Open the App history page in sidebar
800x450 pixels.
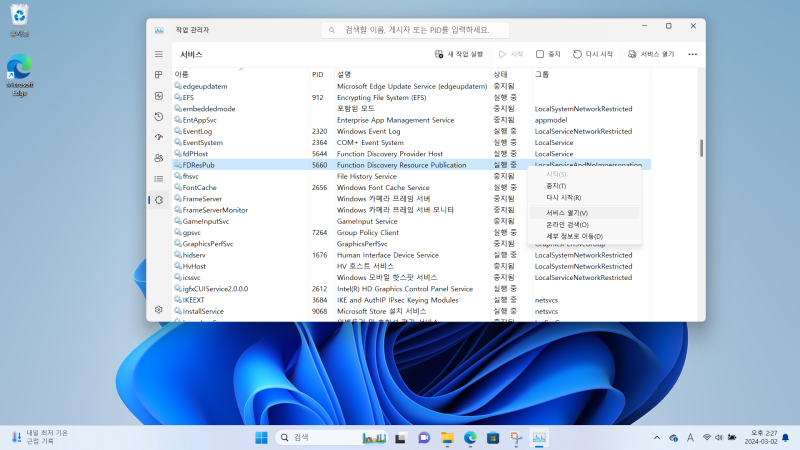point(159,117)
